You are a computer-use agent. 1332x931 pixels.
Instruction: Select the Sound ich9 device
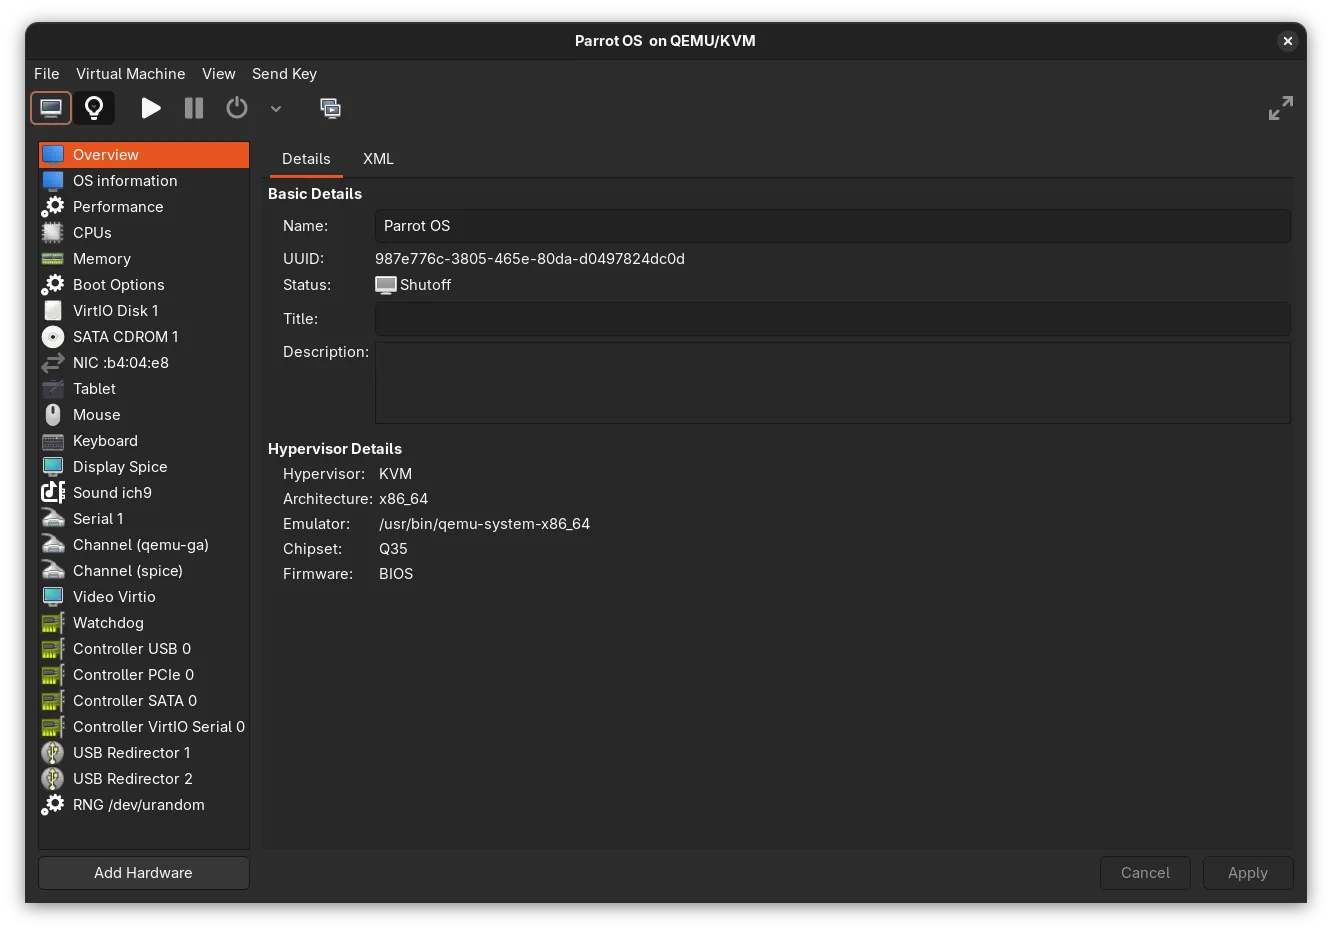tap(144, 493)
